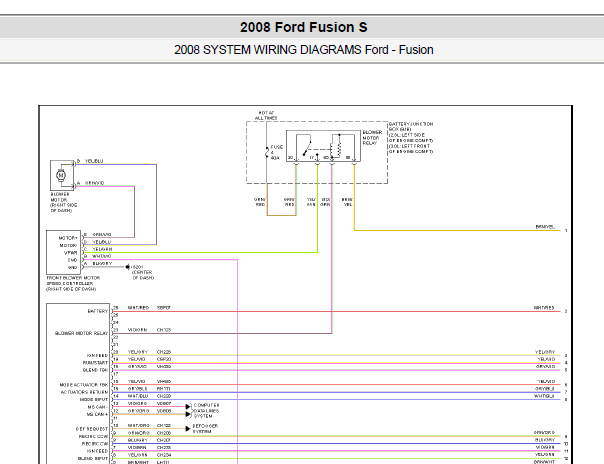Click circuit code "CH206" on pin 9

(x=164, y=433)
